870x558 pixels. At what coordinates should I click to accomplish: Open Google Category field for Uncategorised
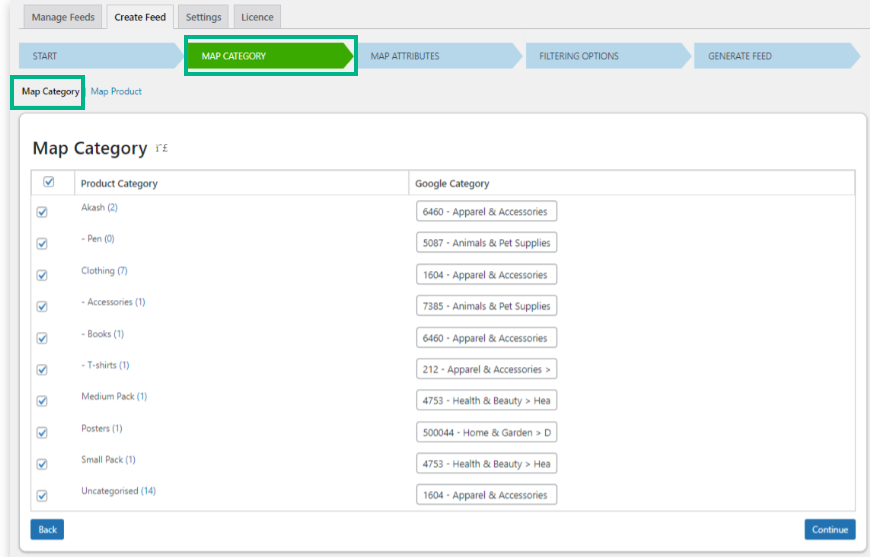pos(487,495)
